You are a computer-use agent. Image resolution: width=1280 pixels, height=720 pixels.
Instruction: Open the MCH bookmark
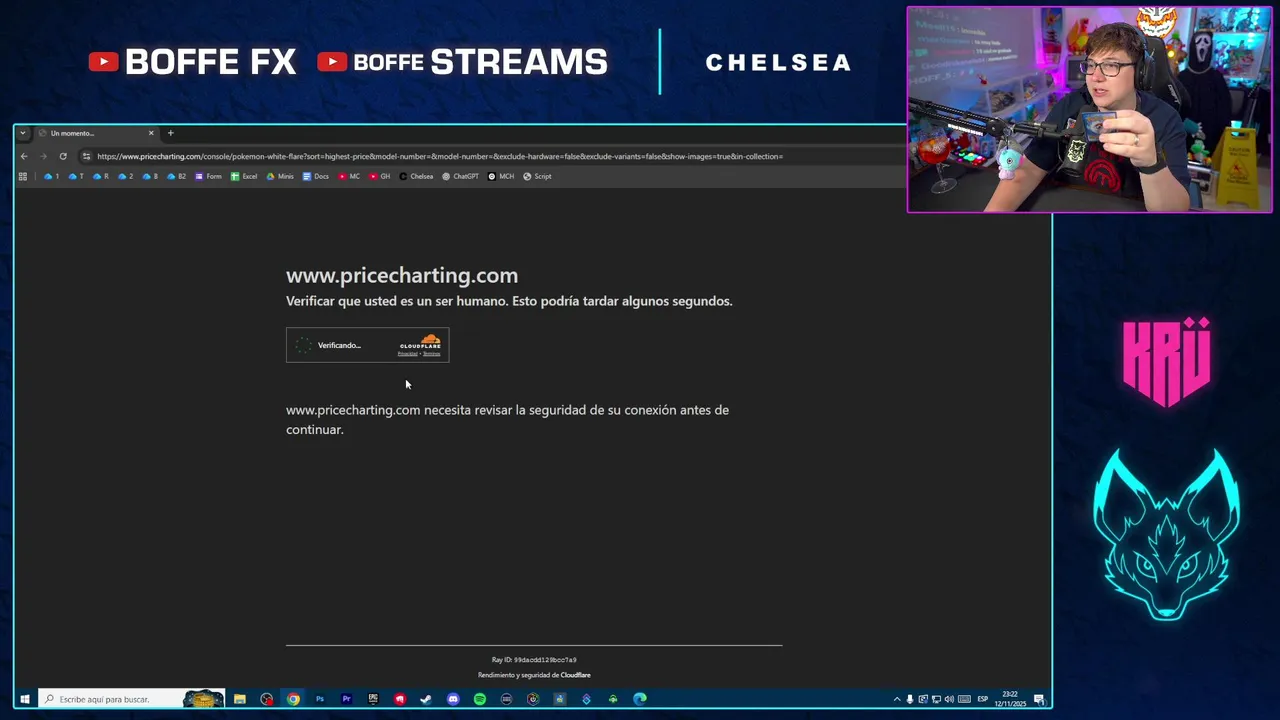click(501, 176)
